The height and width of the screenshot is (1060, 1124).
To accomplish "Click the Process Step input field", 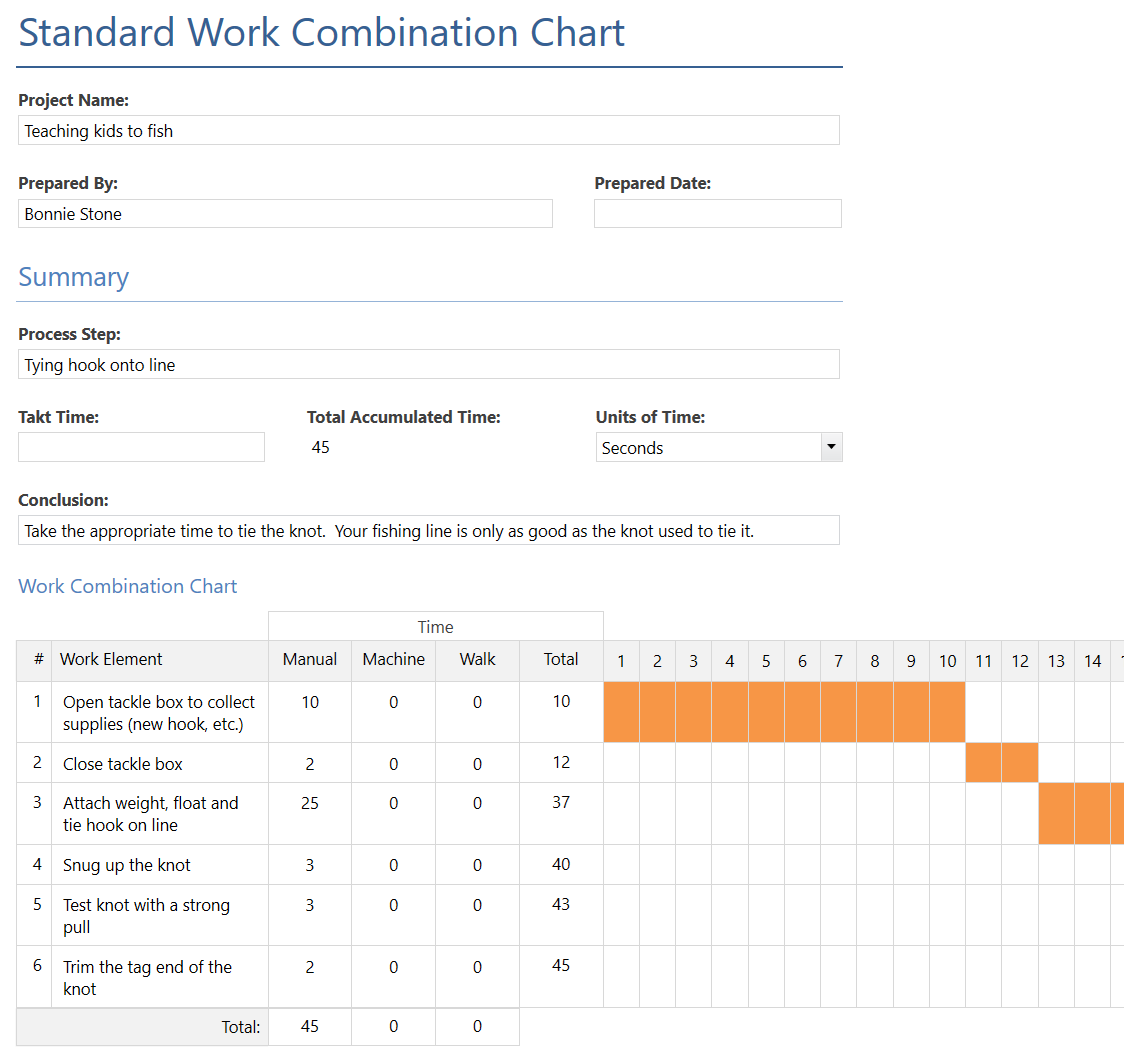I will coord(428,365).
